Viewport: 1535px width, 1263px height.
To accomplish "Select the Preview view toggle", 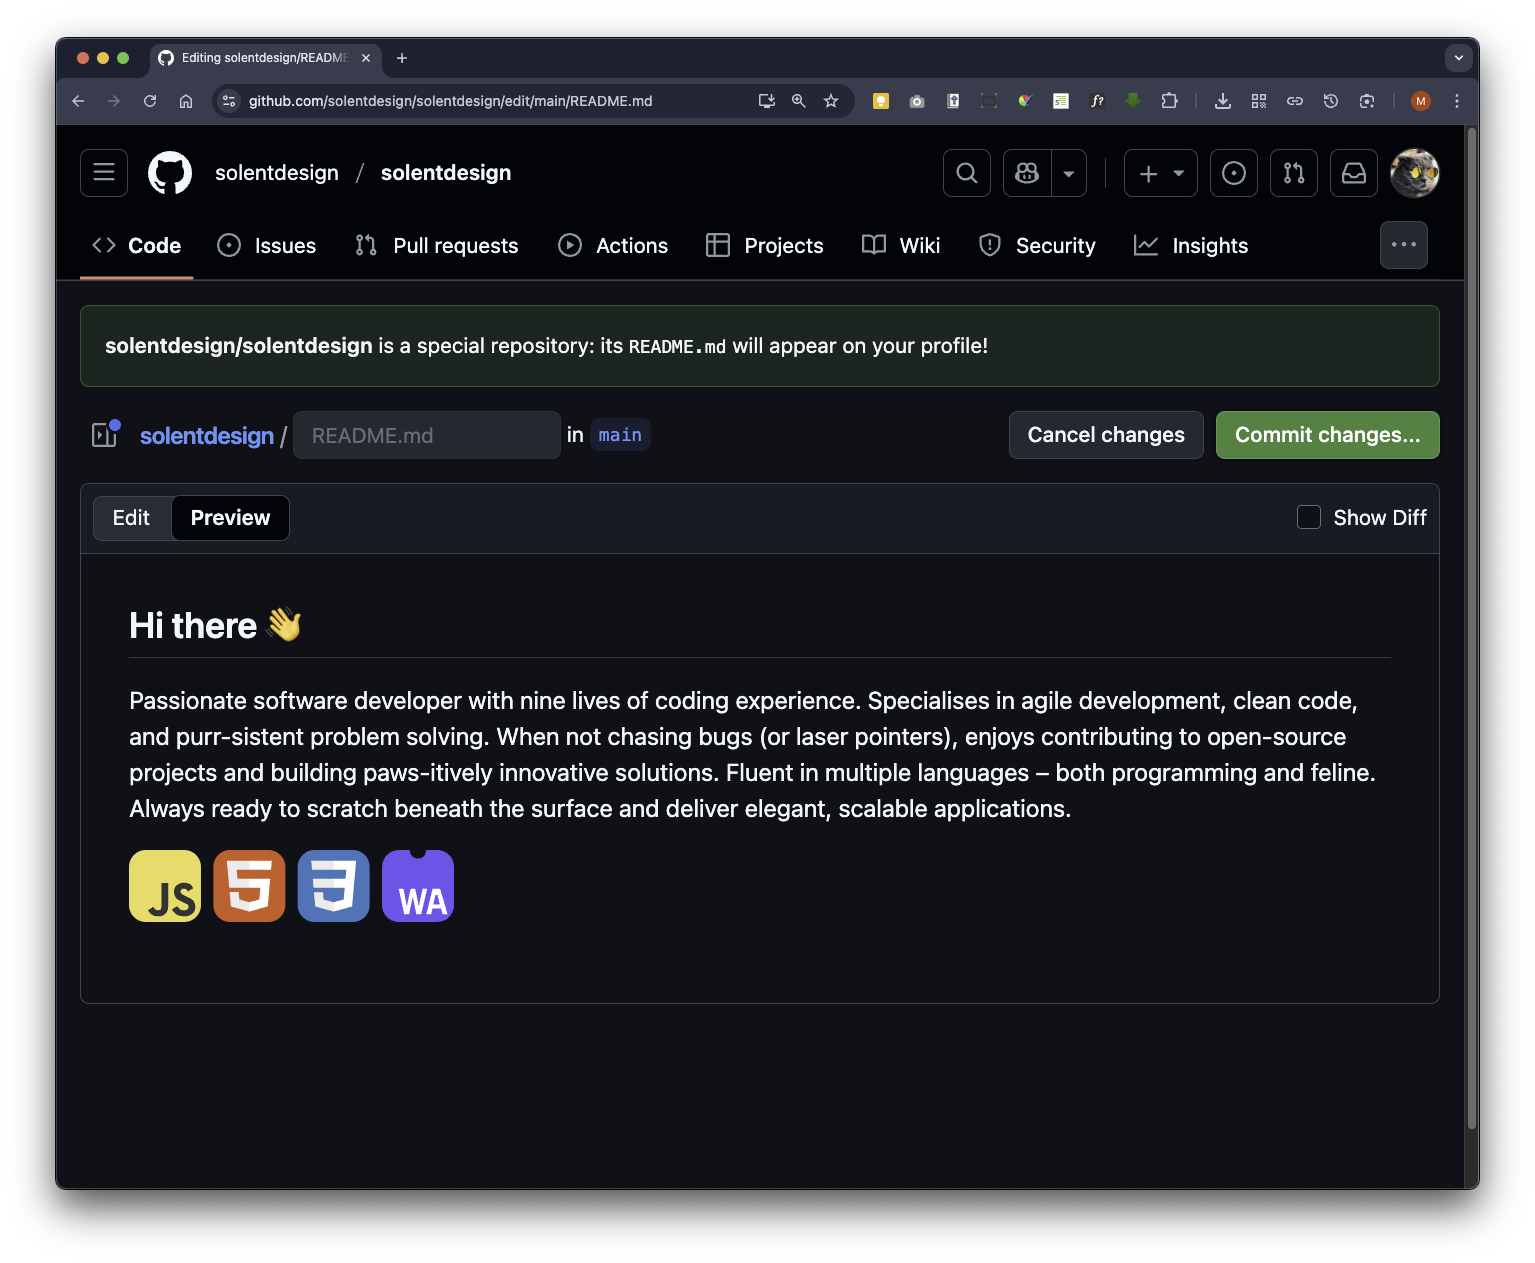I will (x=230, y=518).
